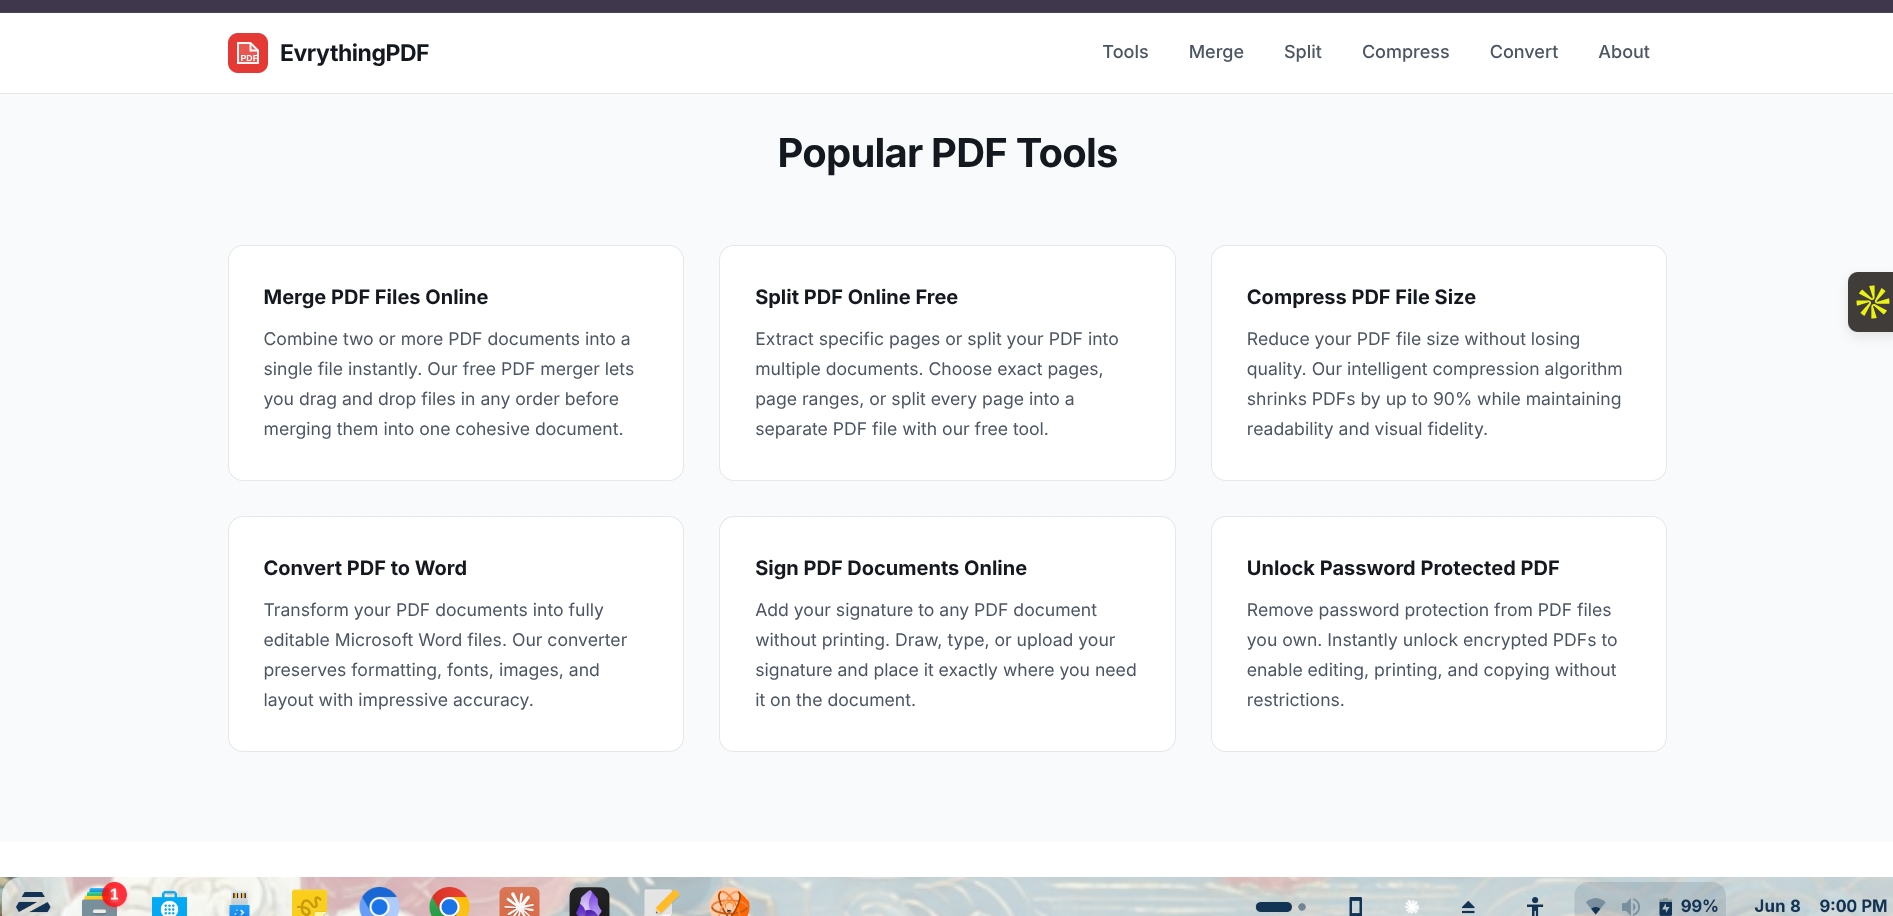Image resolution: width=1893 pixels, height=916 pixels.
Task: Open the file manager with notification badge
Action: 100,901
